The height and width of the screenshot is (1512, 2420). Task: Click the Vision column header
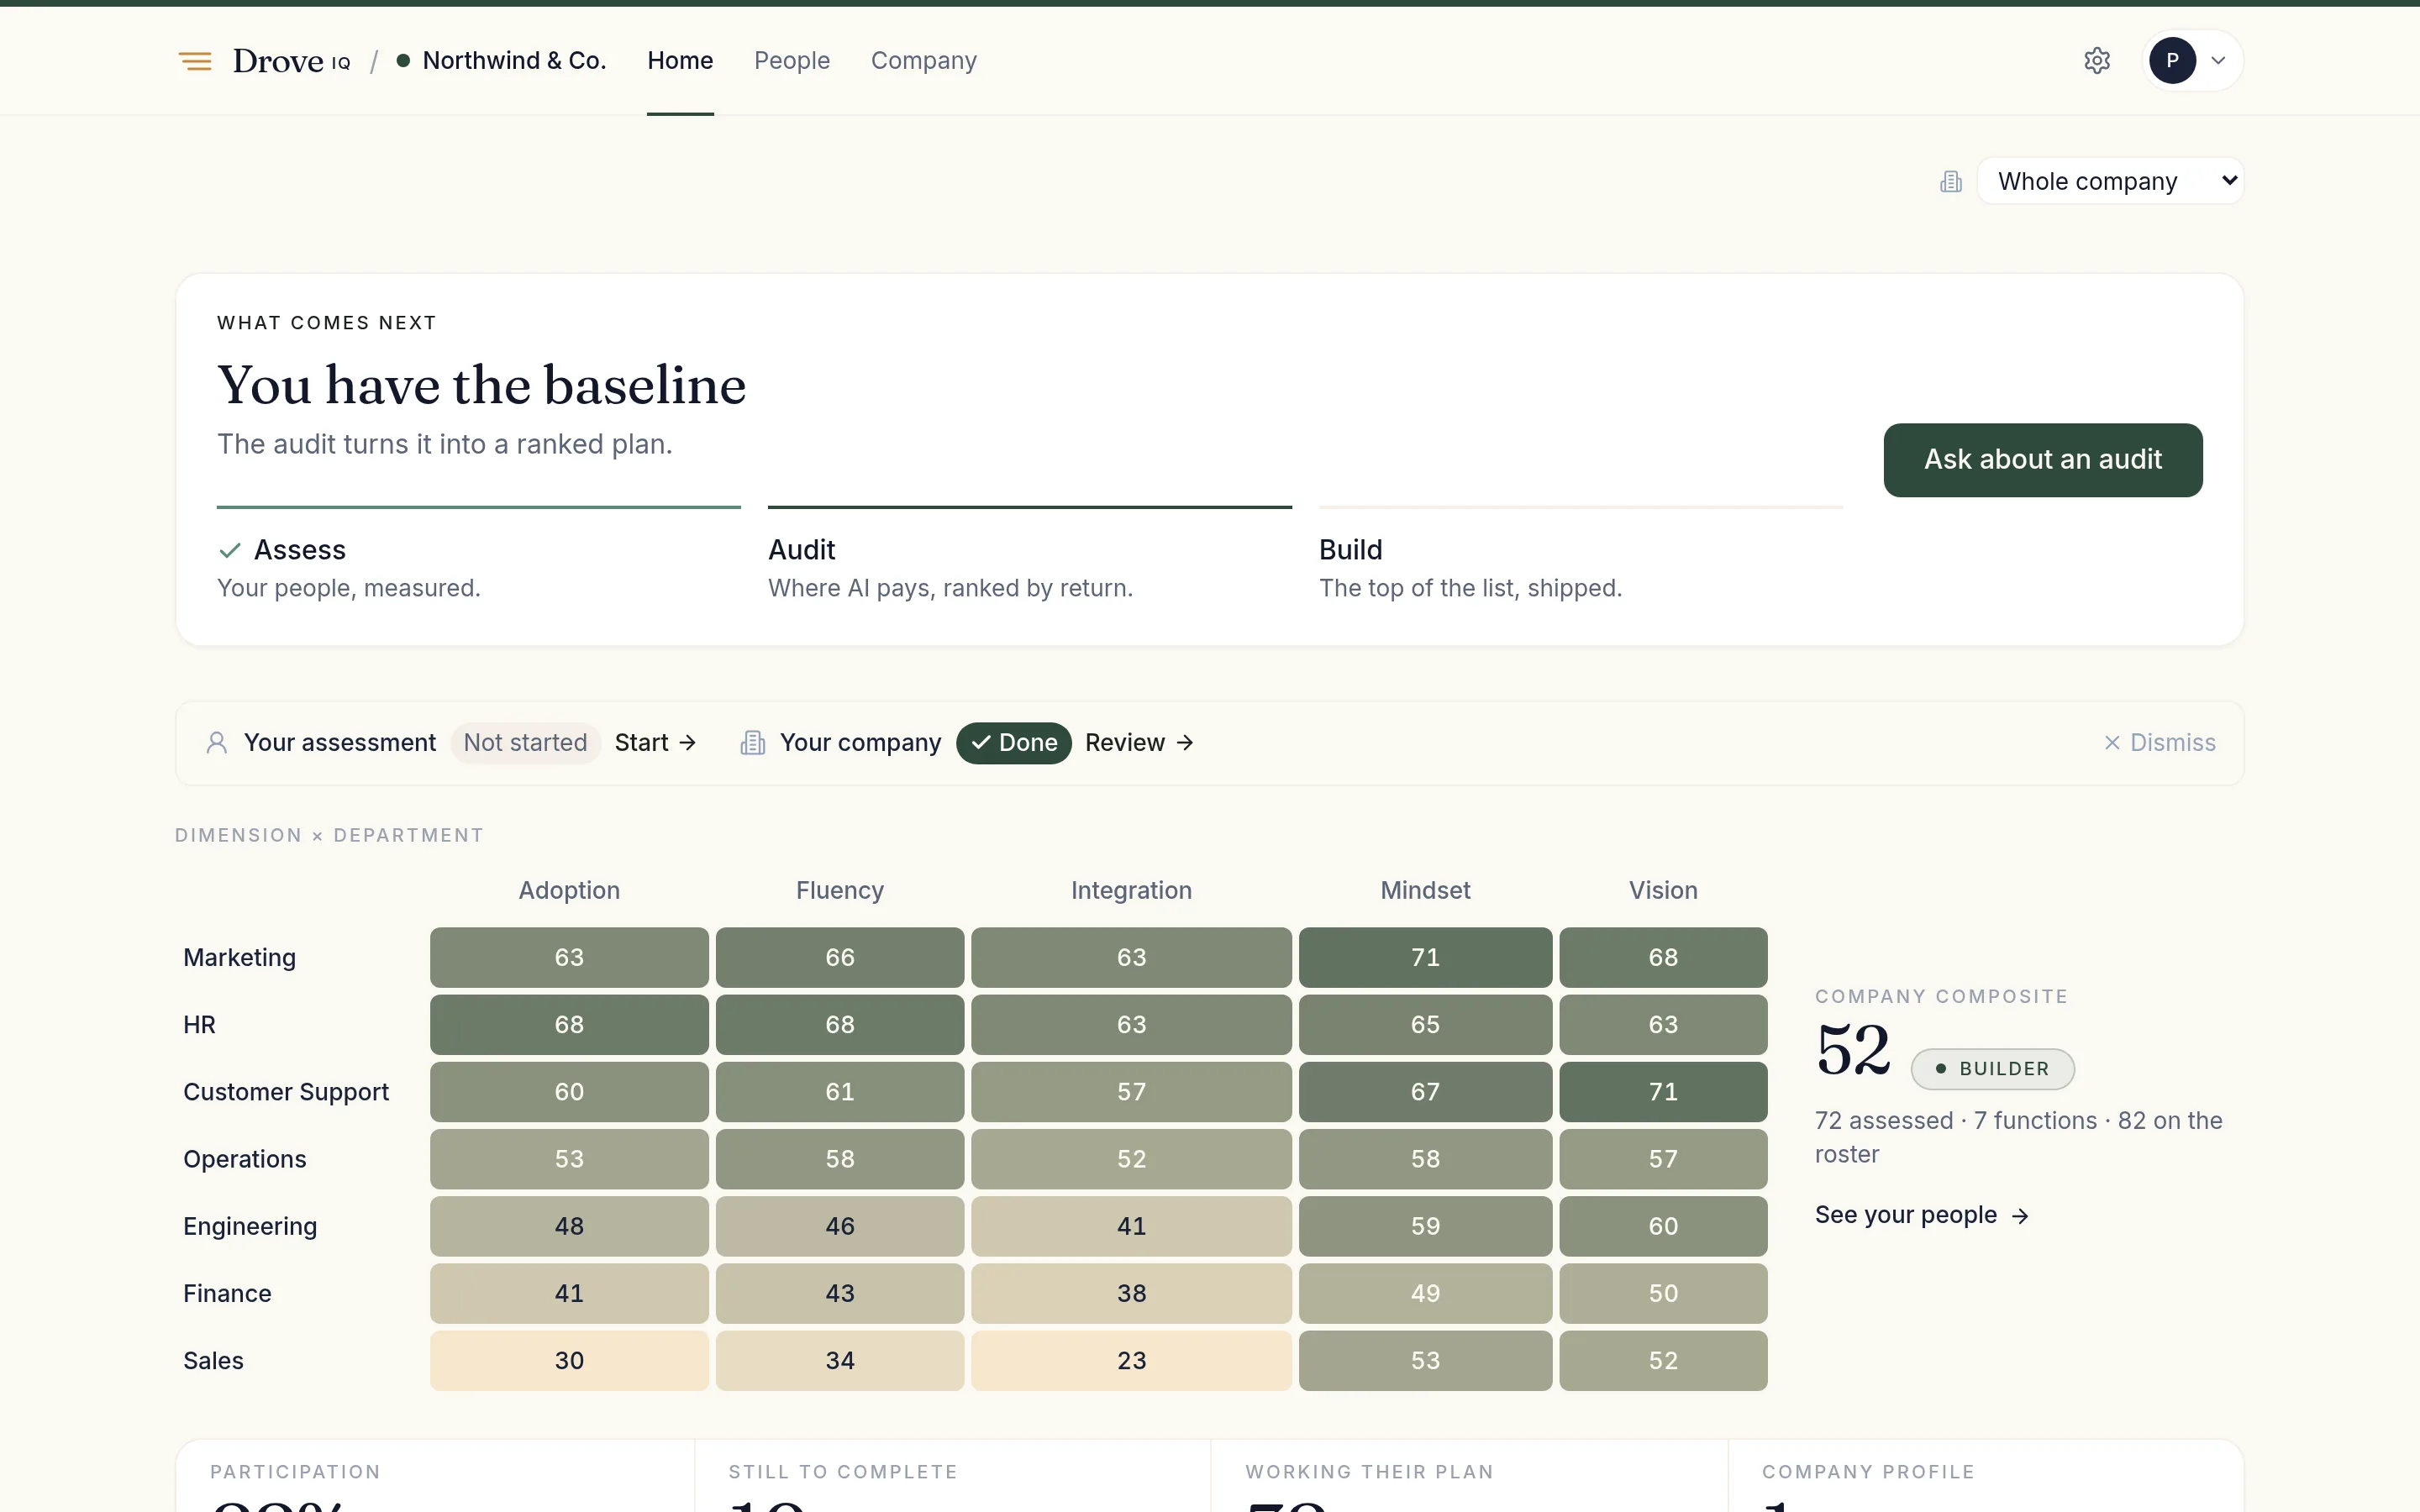pos(1663,890)
